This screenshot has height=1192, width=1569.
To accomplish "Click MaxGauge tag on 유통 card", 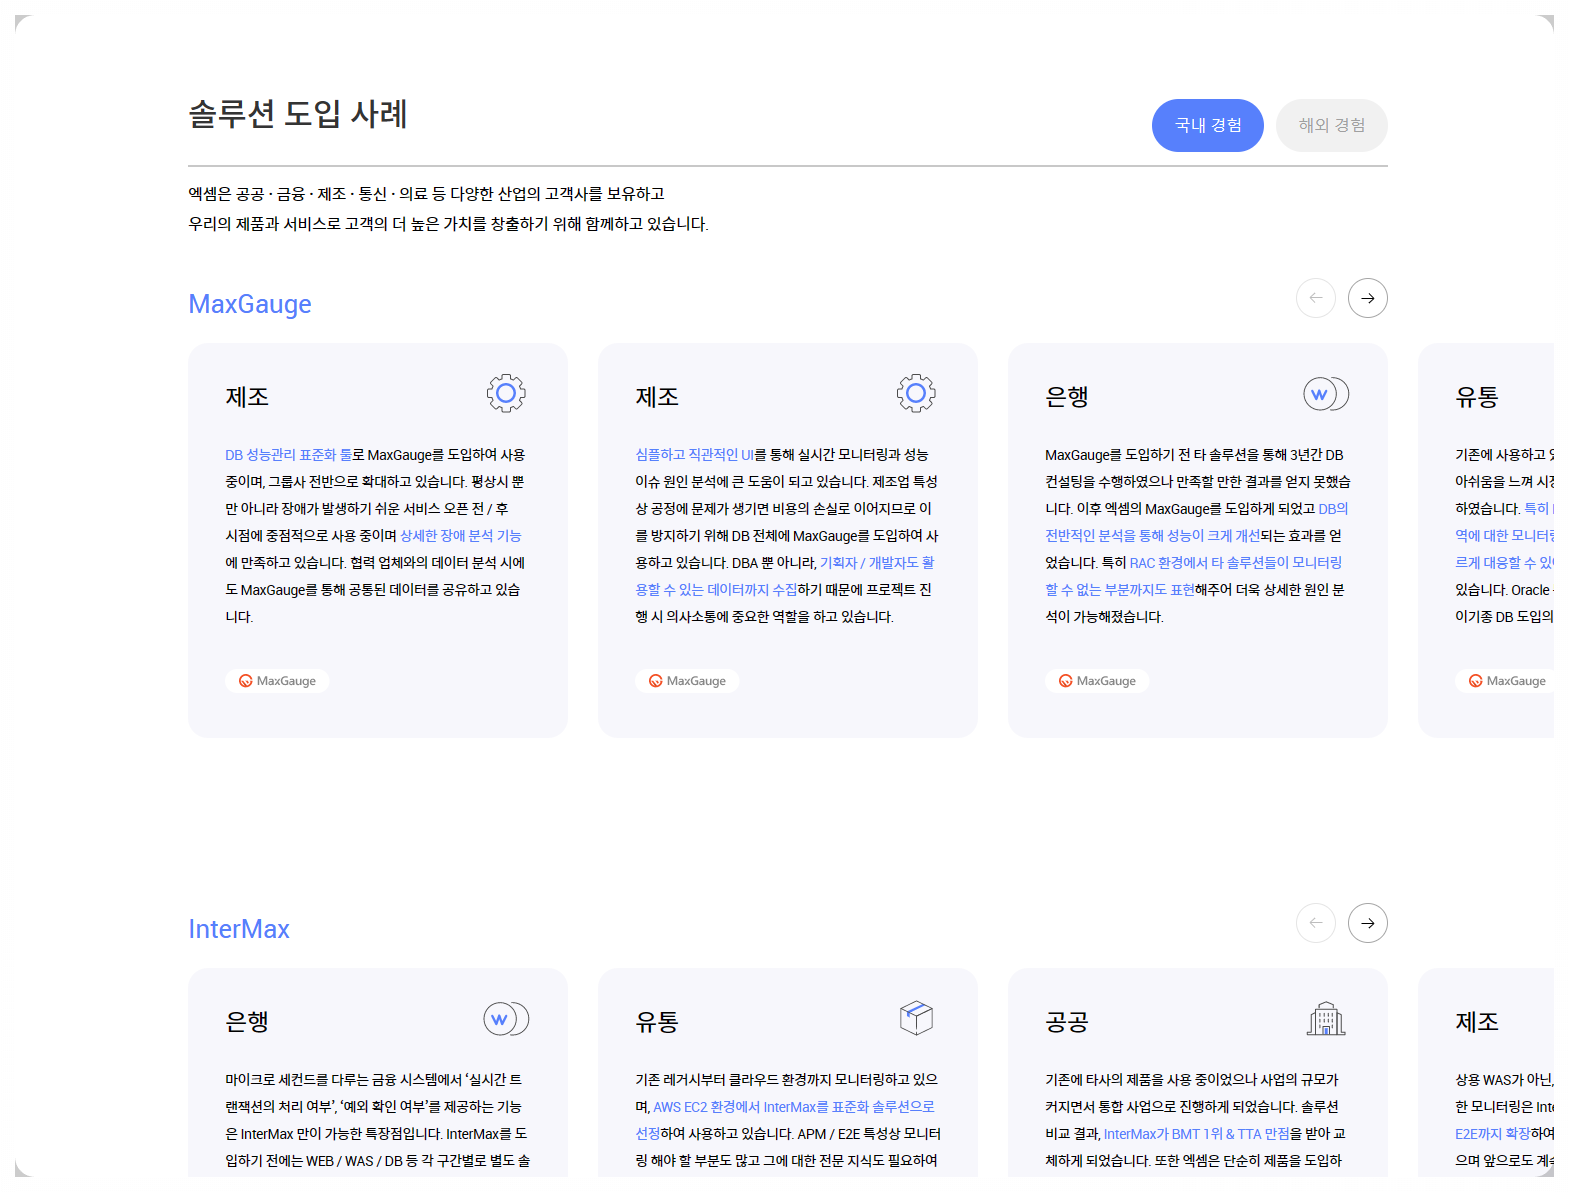I will (1505, 681).
